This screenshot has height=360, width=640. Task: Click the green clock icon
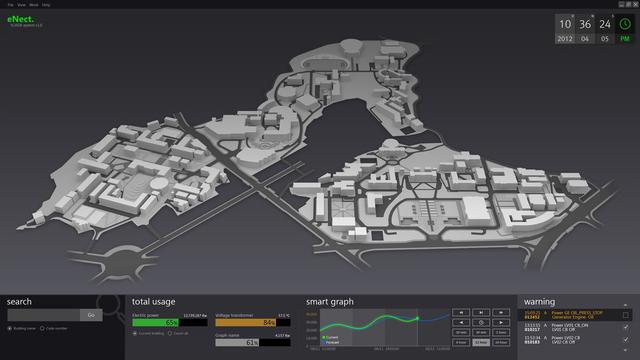[625, 24]
